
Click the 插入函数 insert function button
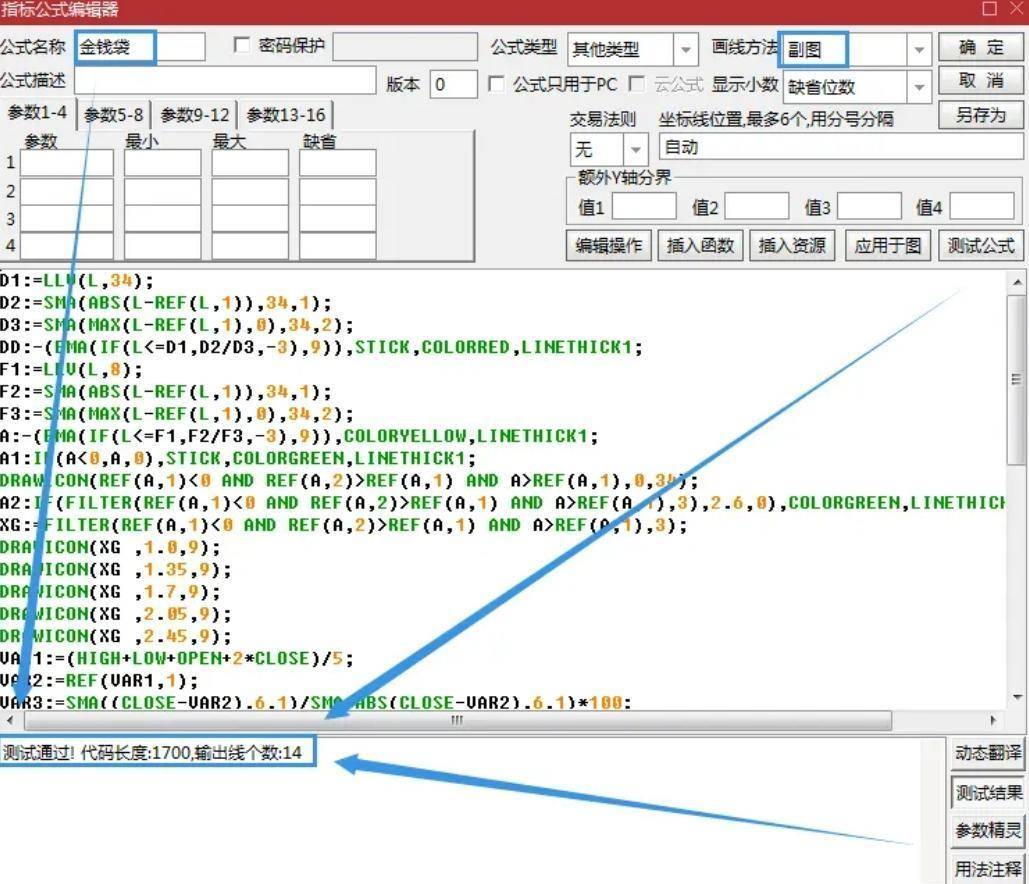(700, 246)
